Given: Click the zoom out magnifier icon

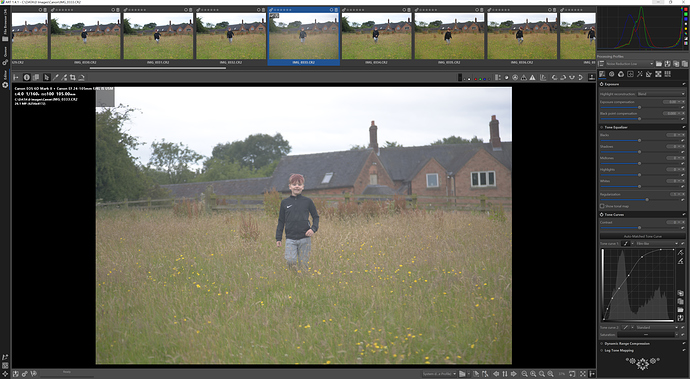Looking at the screenshot, I should (x=525, y=374).
